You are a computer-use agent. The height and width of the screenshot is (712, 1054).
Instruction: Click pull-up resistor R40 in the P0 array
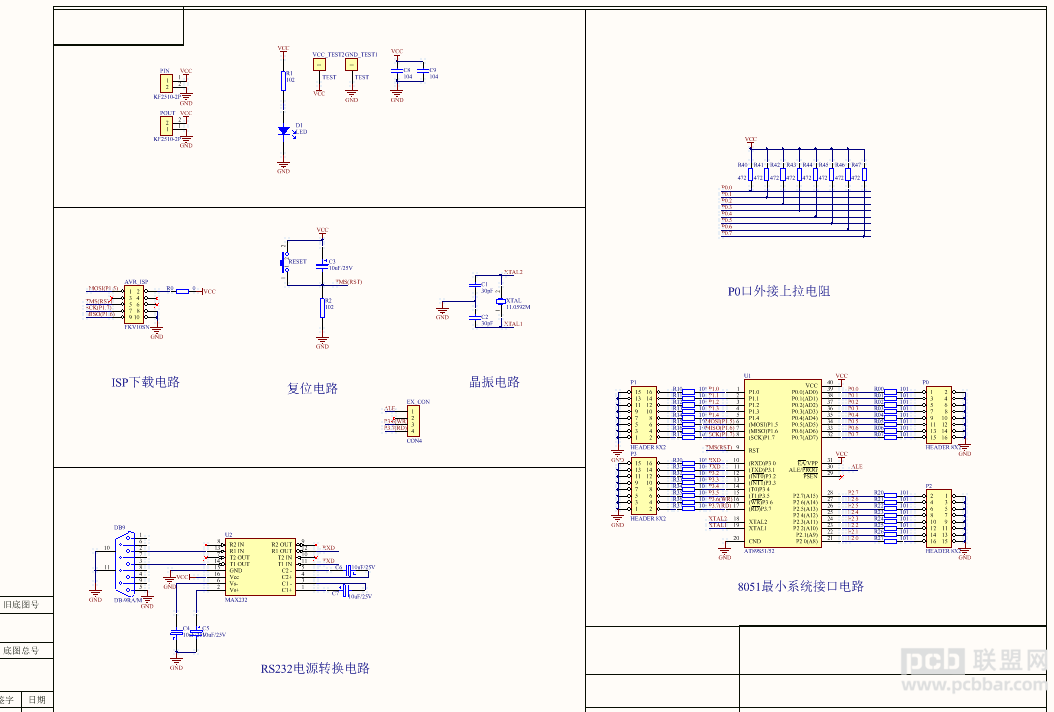click(x=751, y=175)
